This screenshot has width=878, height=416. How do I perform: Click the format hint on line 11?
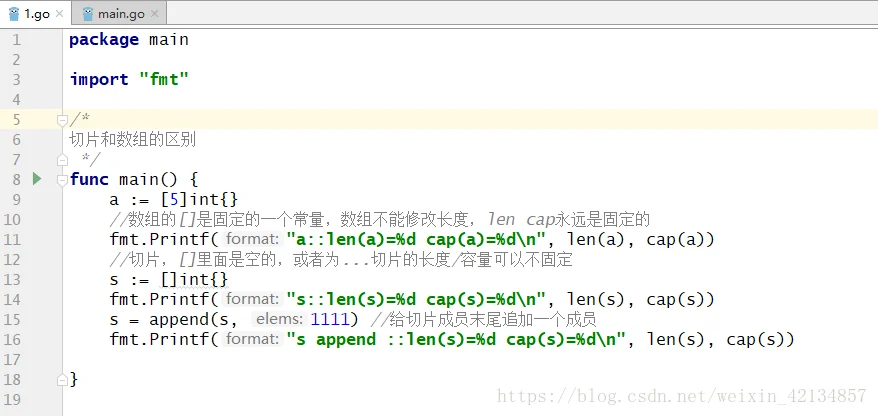pos(252,240)
